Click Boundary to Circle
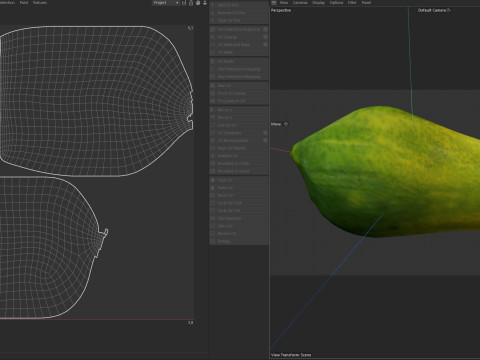The width and height of the screenshot is (480, 360). (x=239, y=163)
